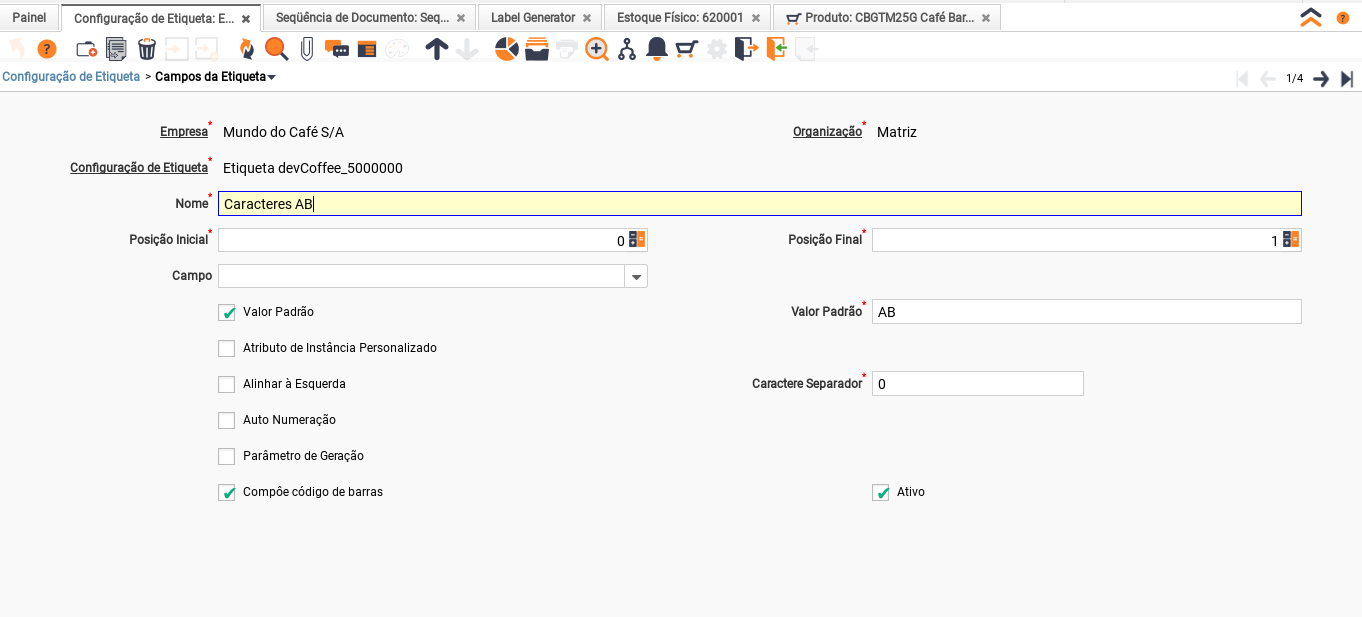Go to the next record arrow

(1321, 79)
